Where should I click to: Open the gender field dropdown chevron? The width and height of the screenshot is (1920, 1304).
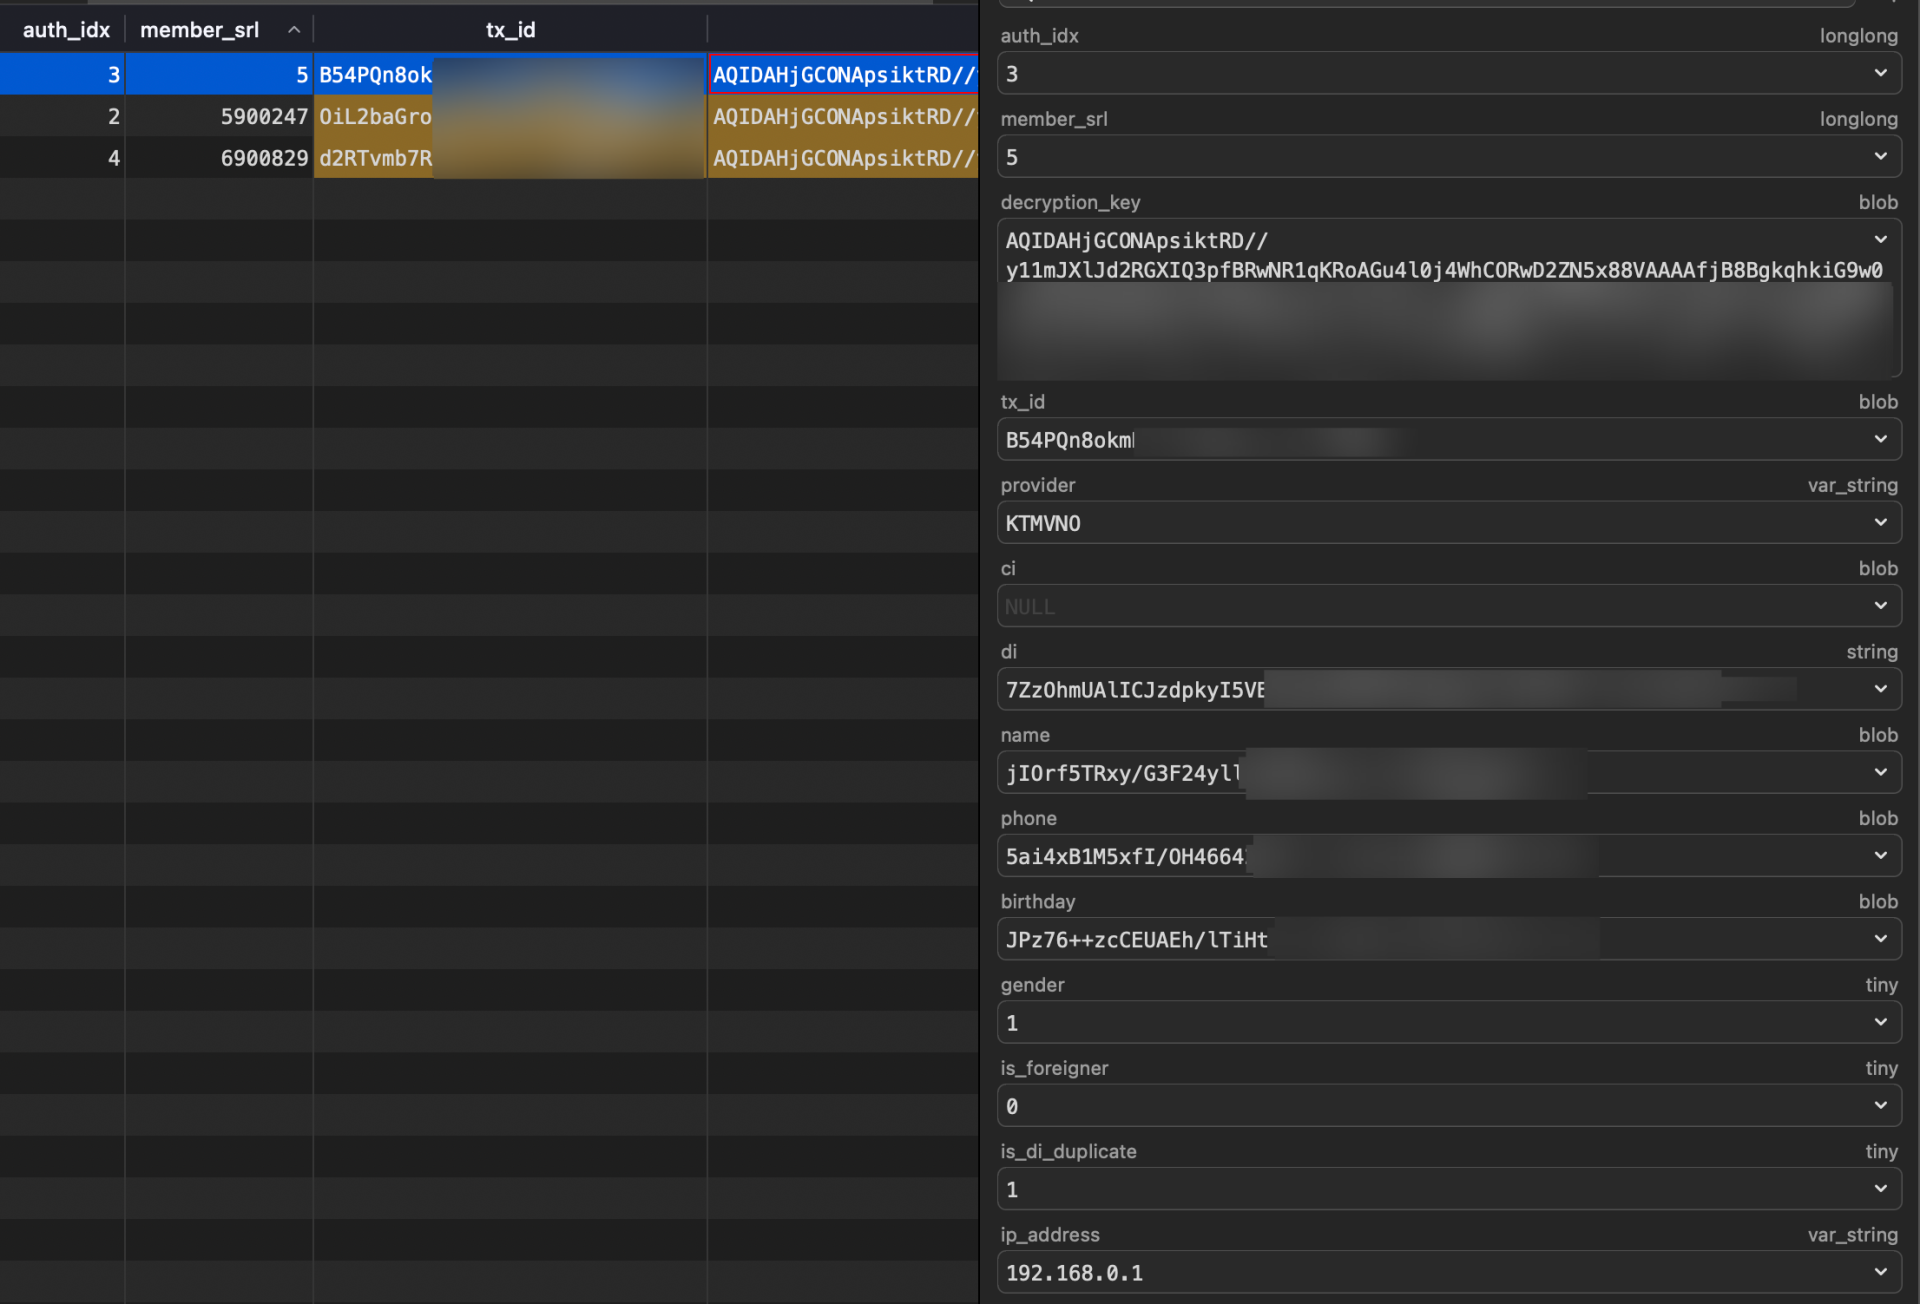coord(1880,1022)
